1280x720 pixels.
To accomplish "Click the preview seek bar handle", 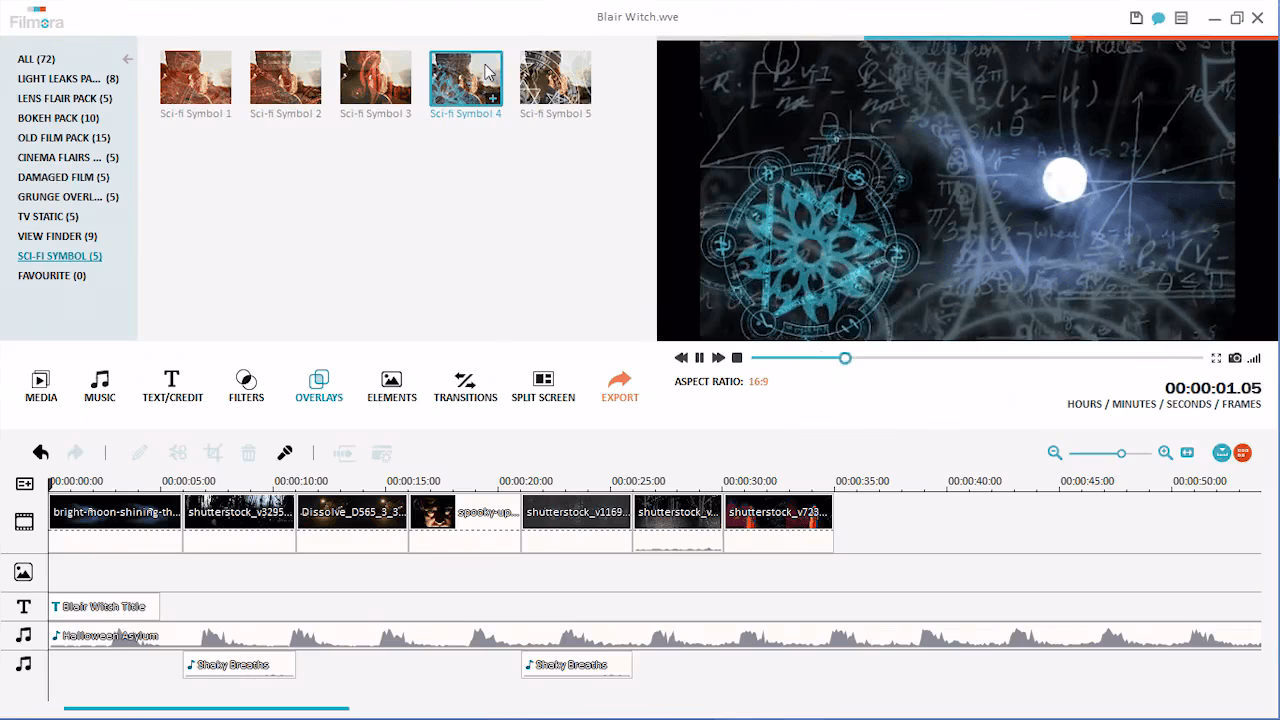I will 845,358.
